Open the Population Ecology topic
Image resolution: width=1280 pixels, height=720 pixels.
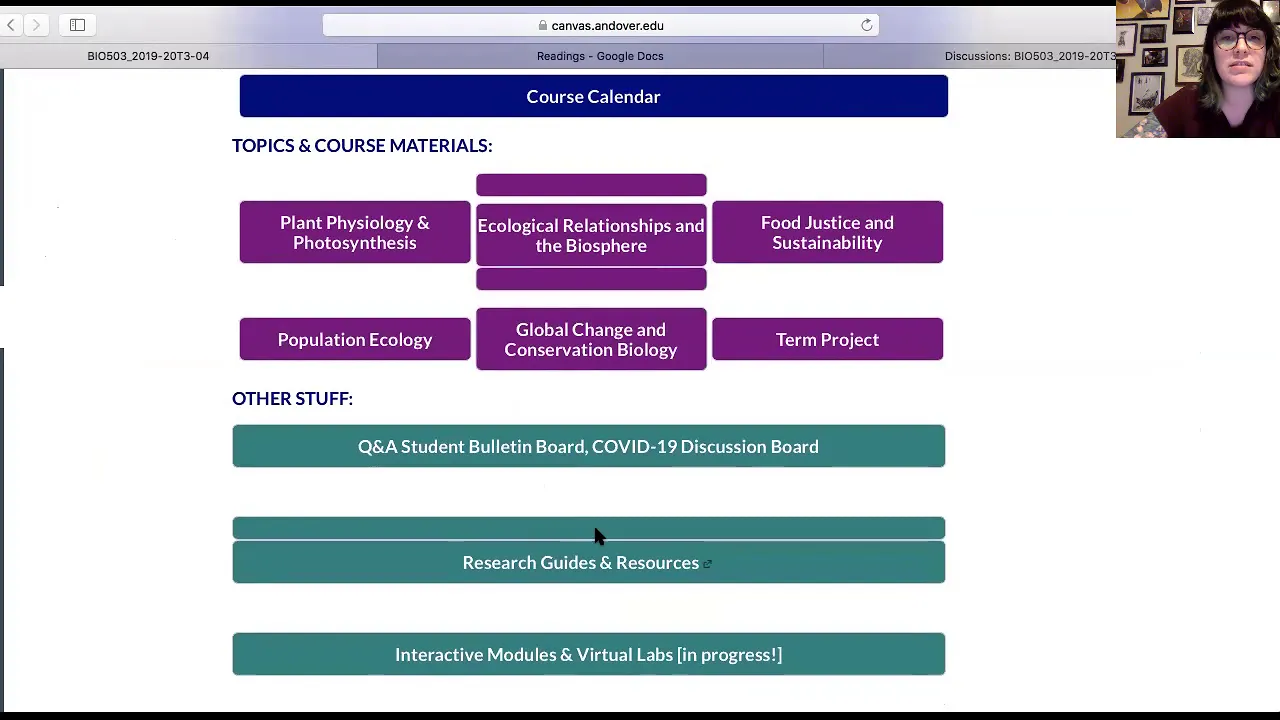[355, 339]
